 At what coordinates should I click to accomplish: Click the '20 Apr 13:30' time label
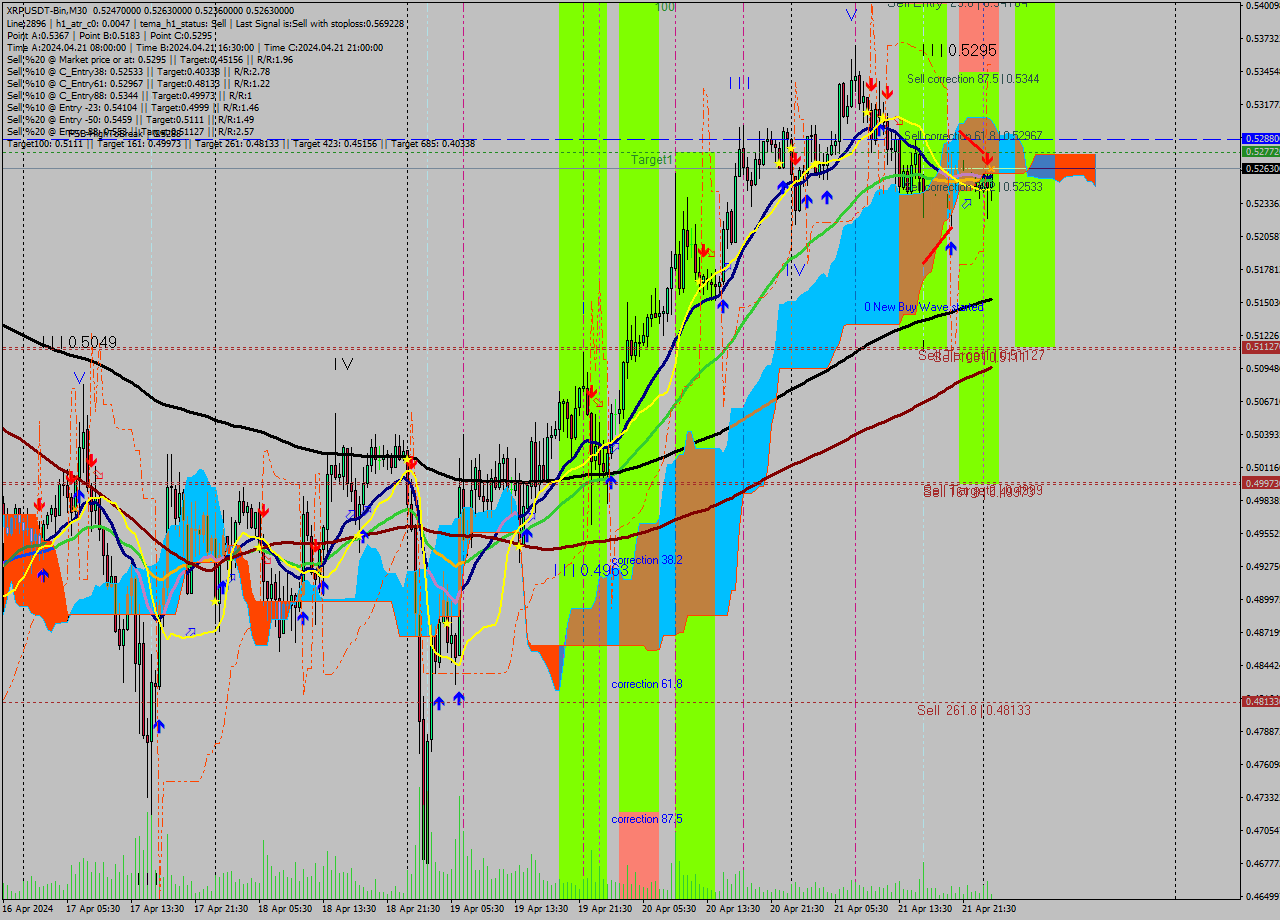coord(732,909)
